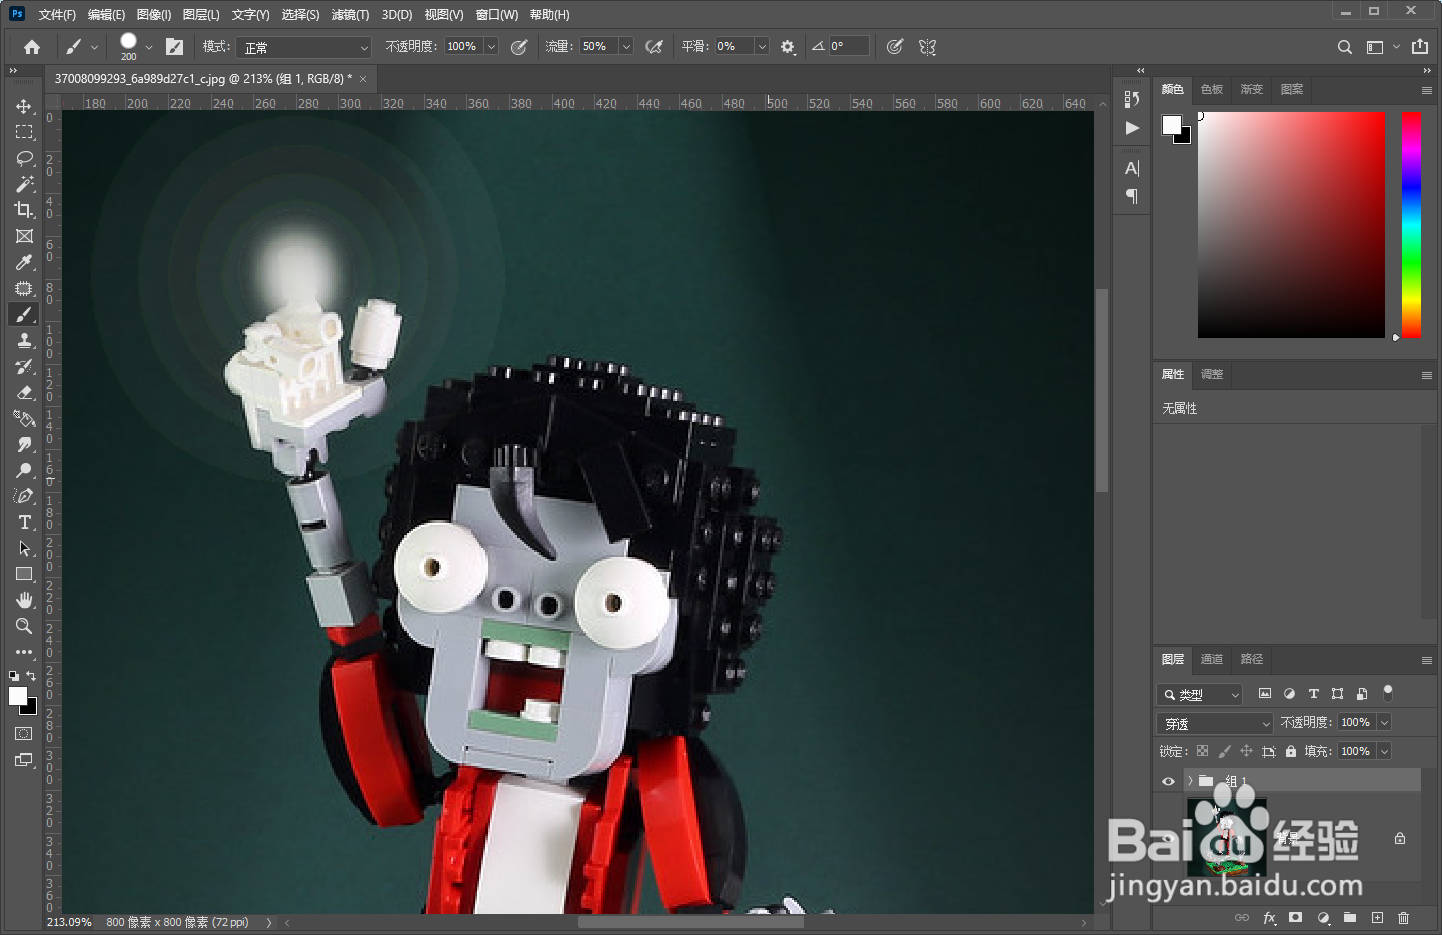The height and width of the screenshot is (935, 1442).
Task: Select the Spot Healing Brush tool
Action: [x=24, y=288]
